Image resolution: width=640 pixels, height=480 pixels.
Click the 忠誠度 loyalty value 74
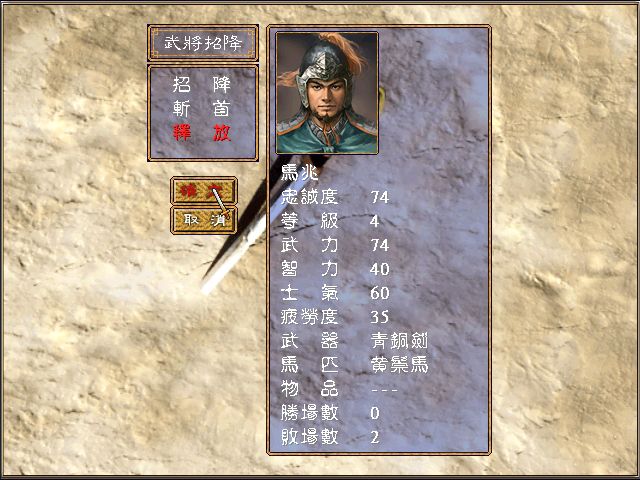click(x=380, y=198)
